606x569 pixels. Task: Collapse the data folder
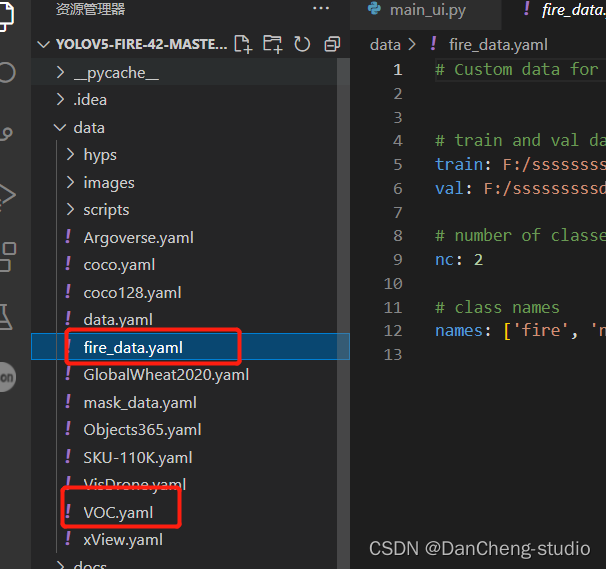point(60,128)
